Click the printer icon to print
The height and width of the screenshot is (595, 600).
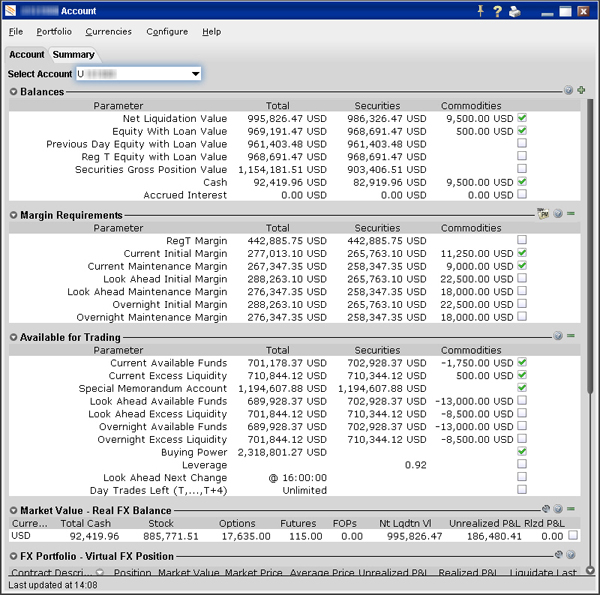(514, 11)
